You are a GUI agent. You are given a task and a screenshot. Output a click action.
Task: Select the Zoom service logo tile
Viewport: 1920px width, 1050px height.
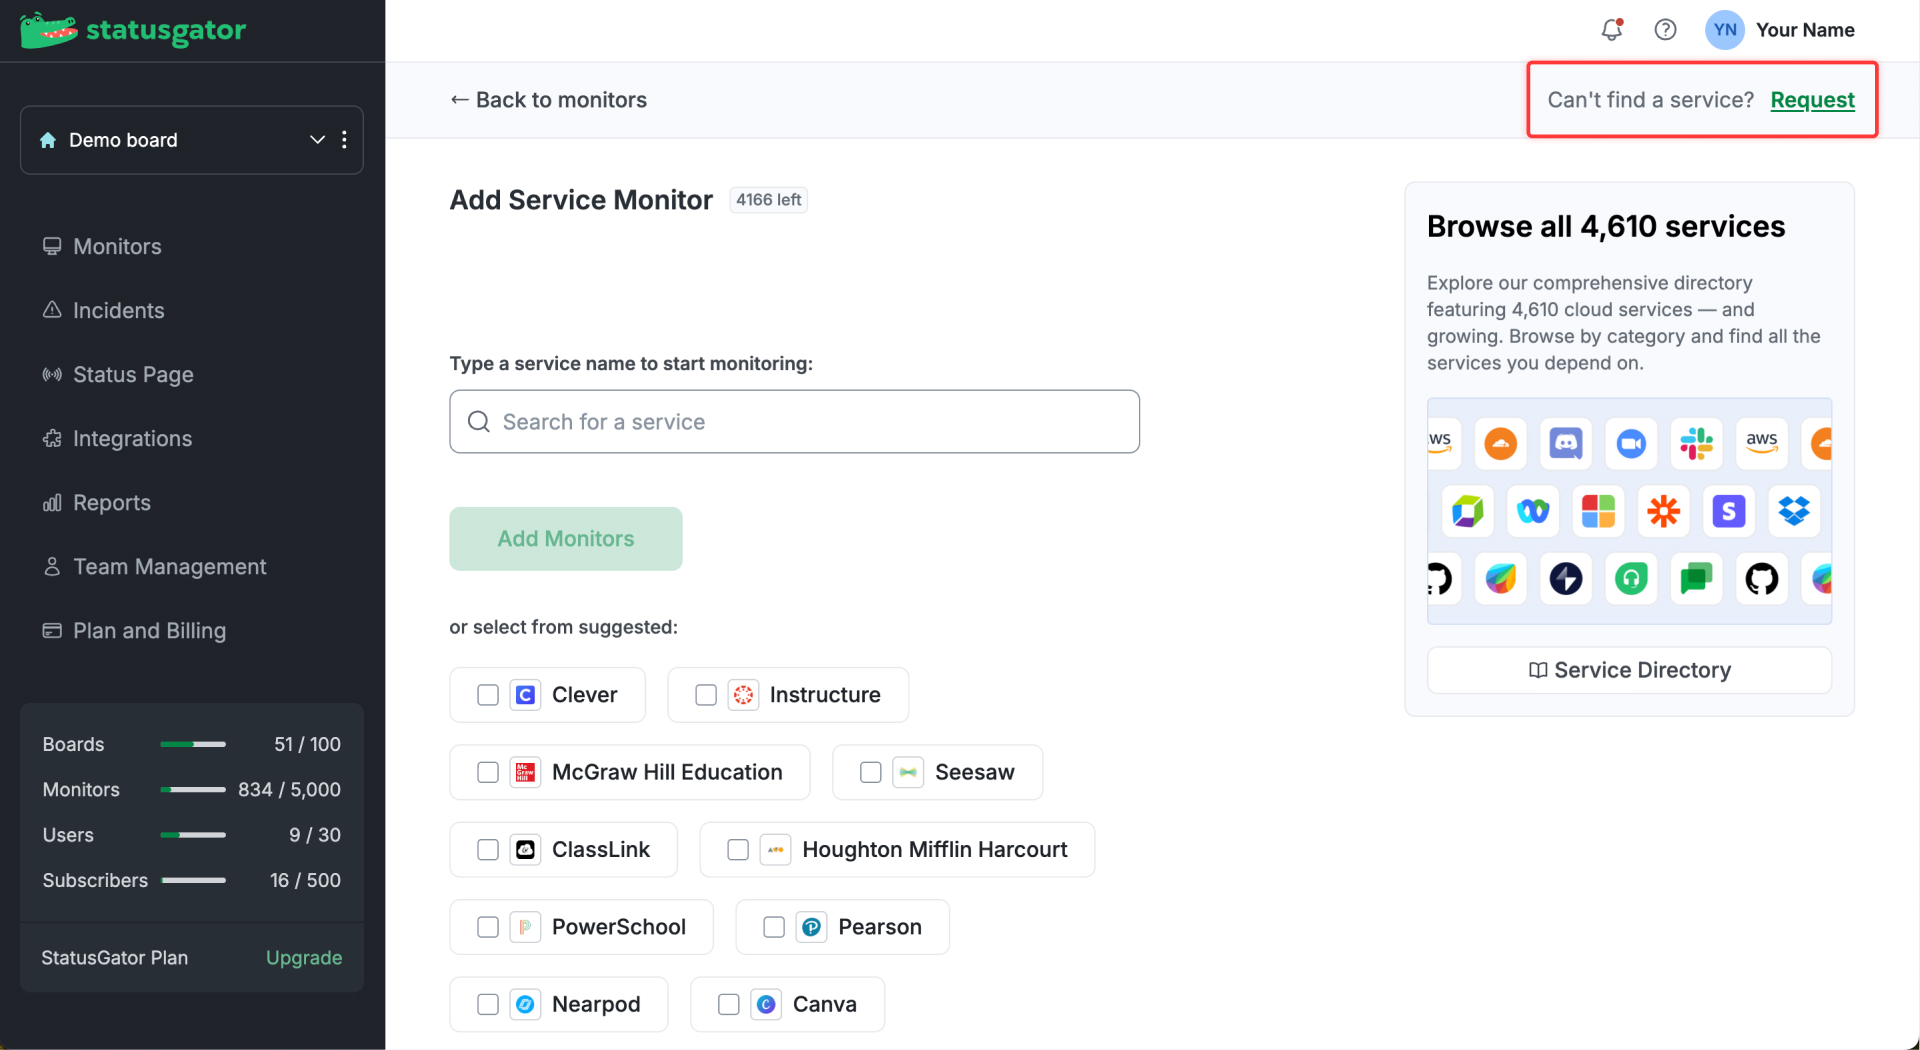click(x=1631, y=443)
